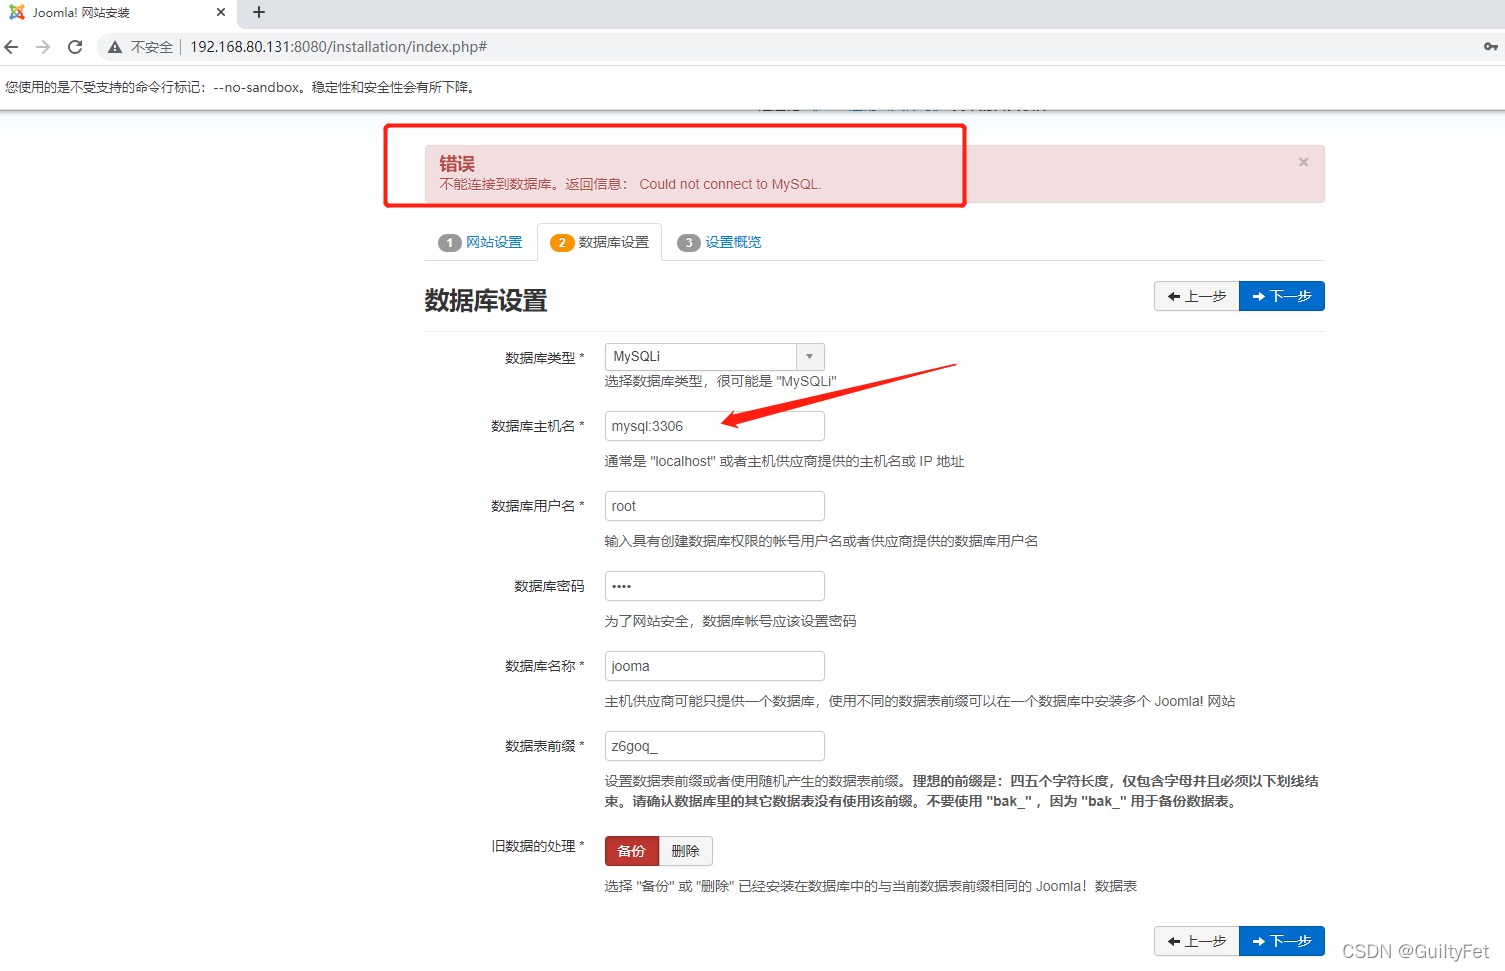Click the 数据库名称 field containing jooma
The height and width of the screenshot is (971, 1505).
[714, 666]
